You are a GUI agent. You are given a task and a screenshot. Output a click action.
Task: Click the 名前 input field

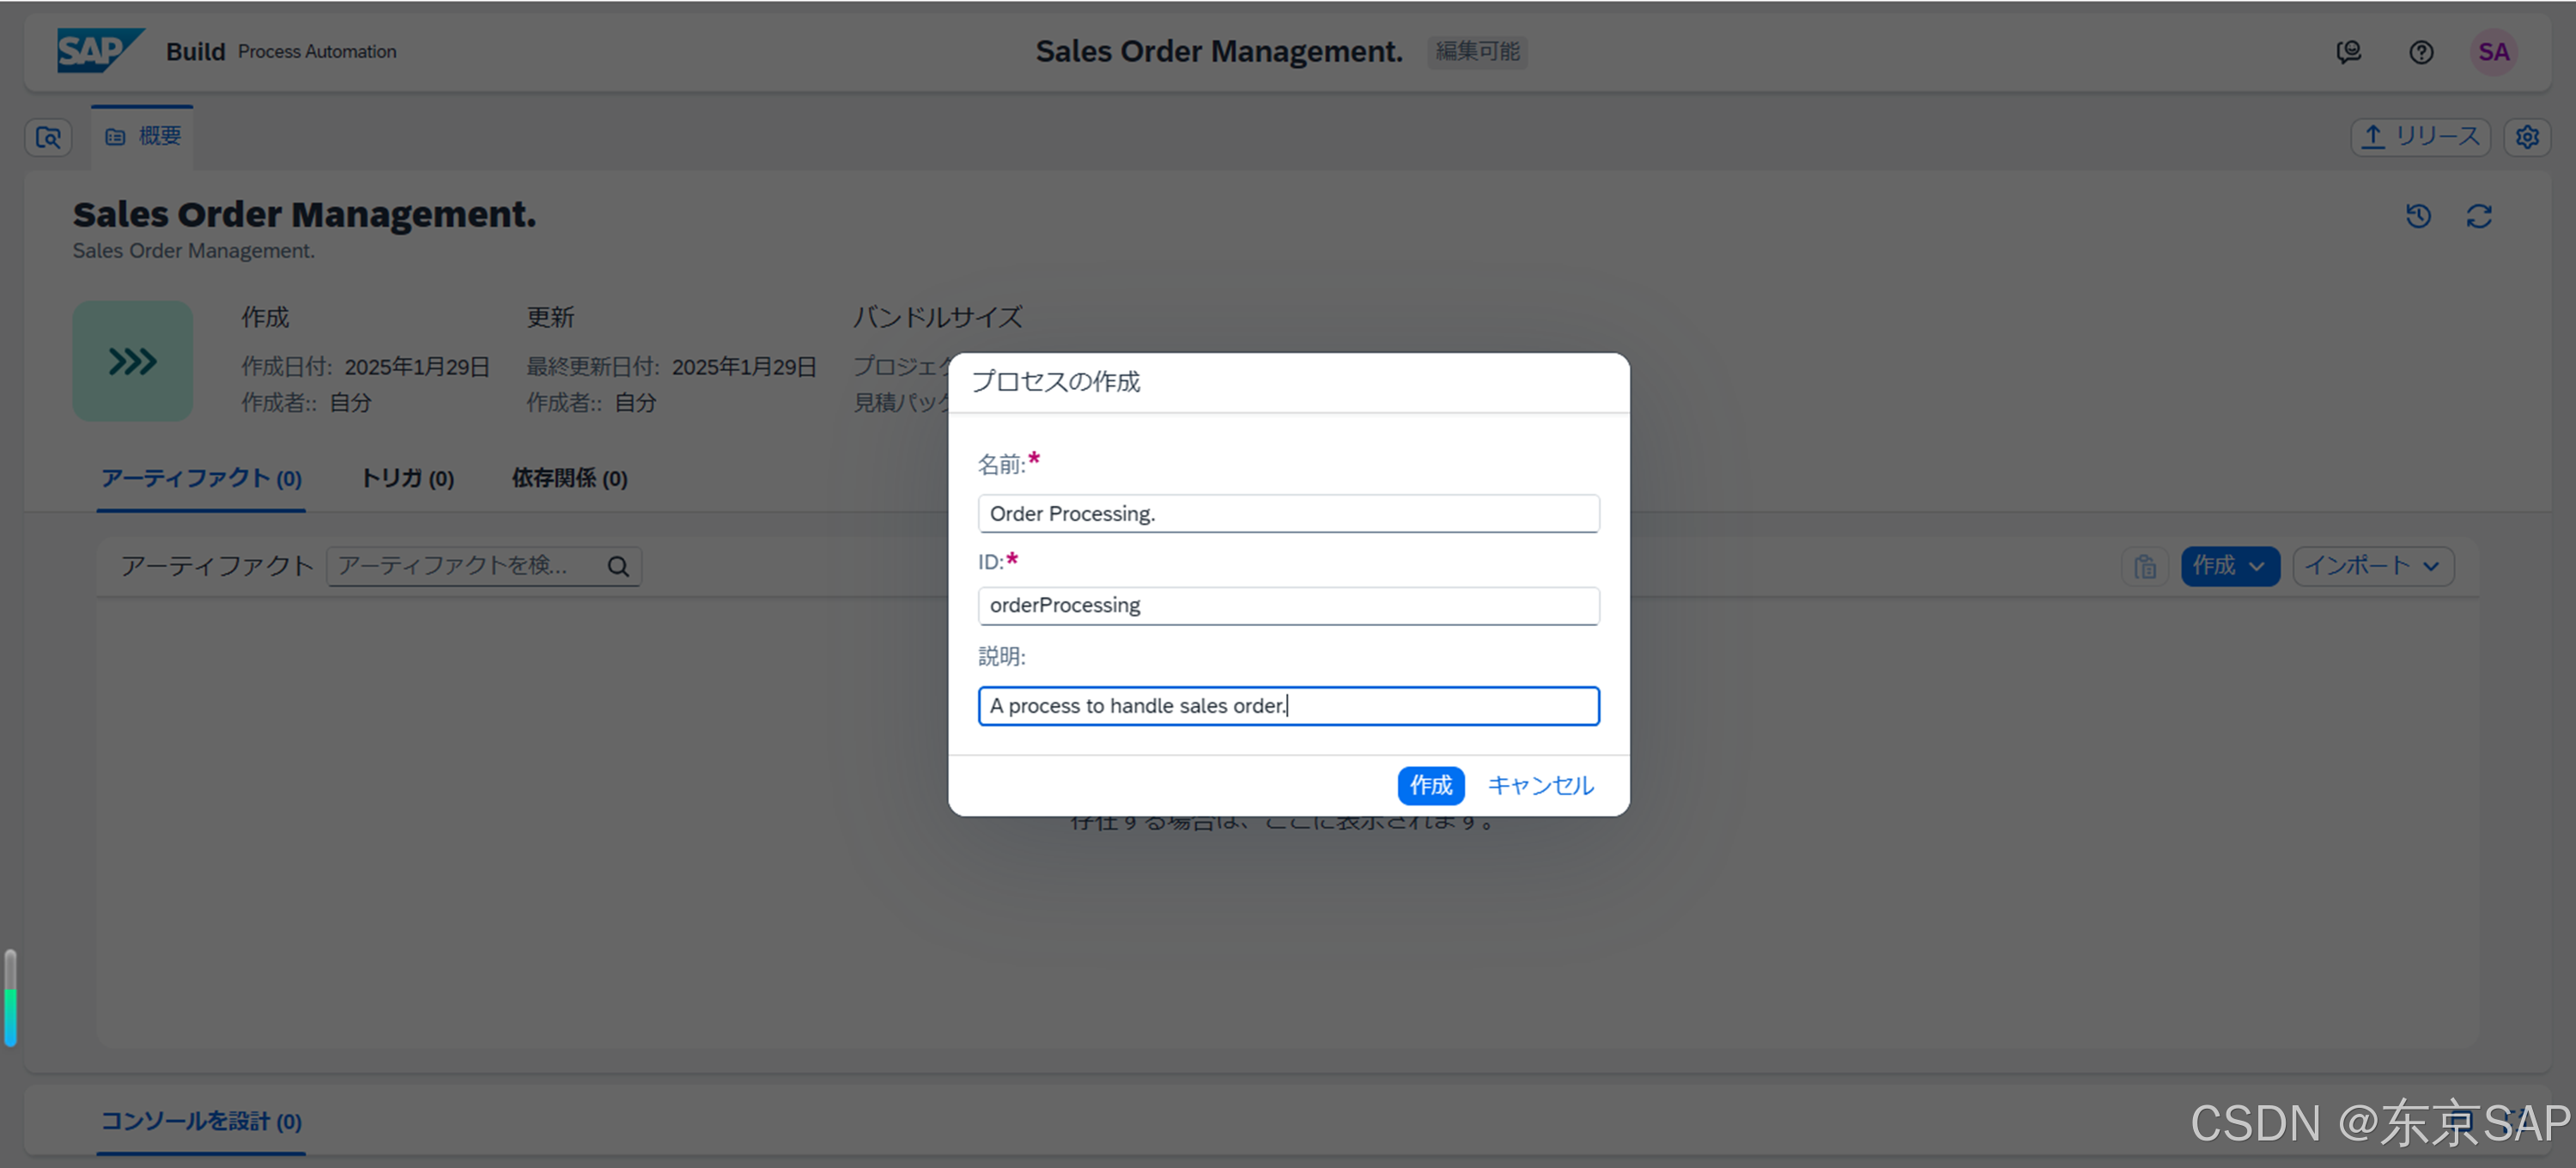(x=1288, y=514)
